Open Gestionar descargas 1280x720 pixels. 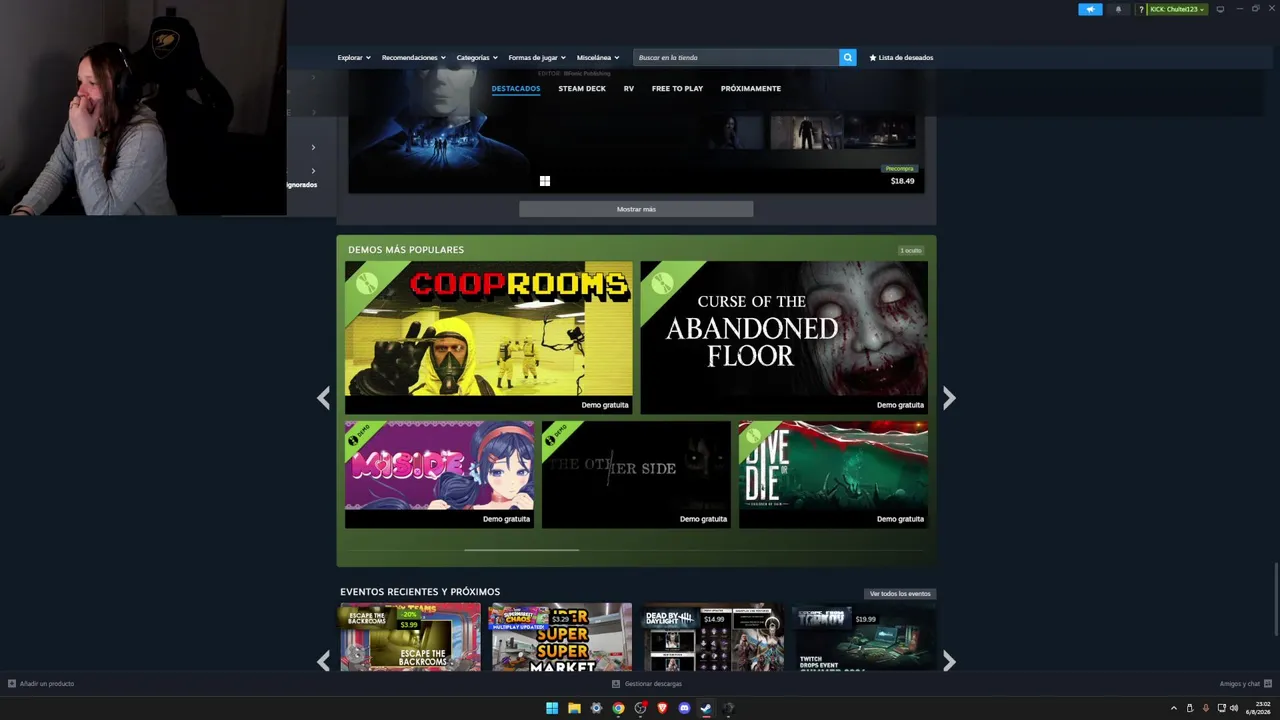pos(647,684)
